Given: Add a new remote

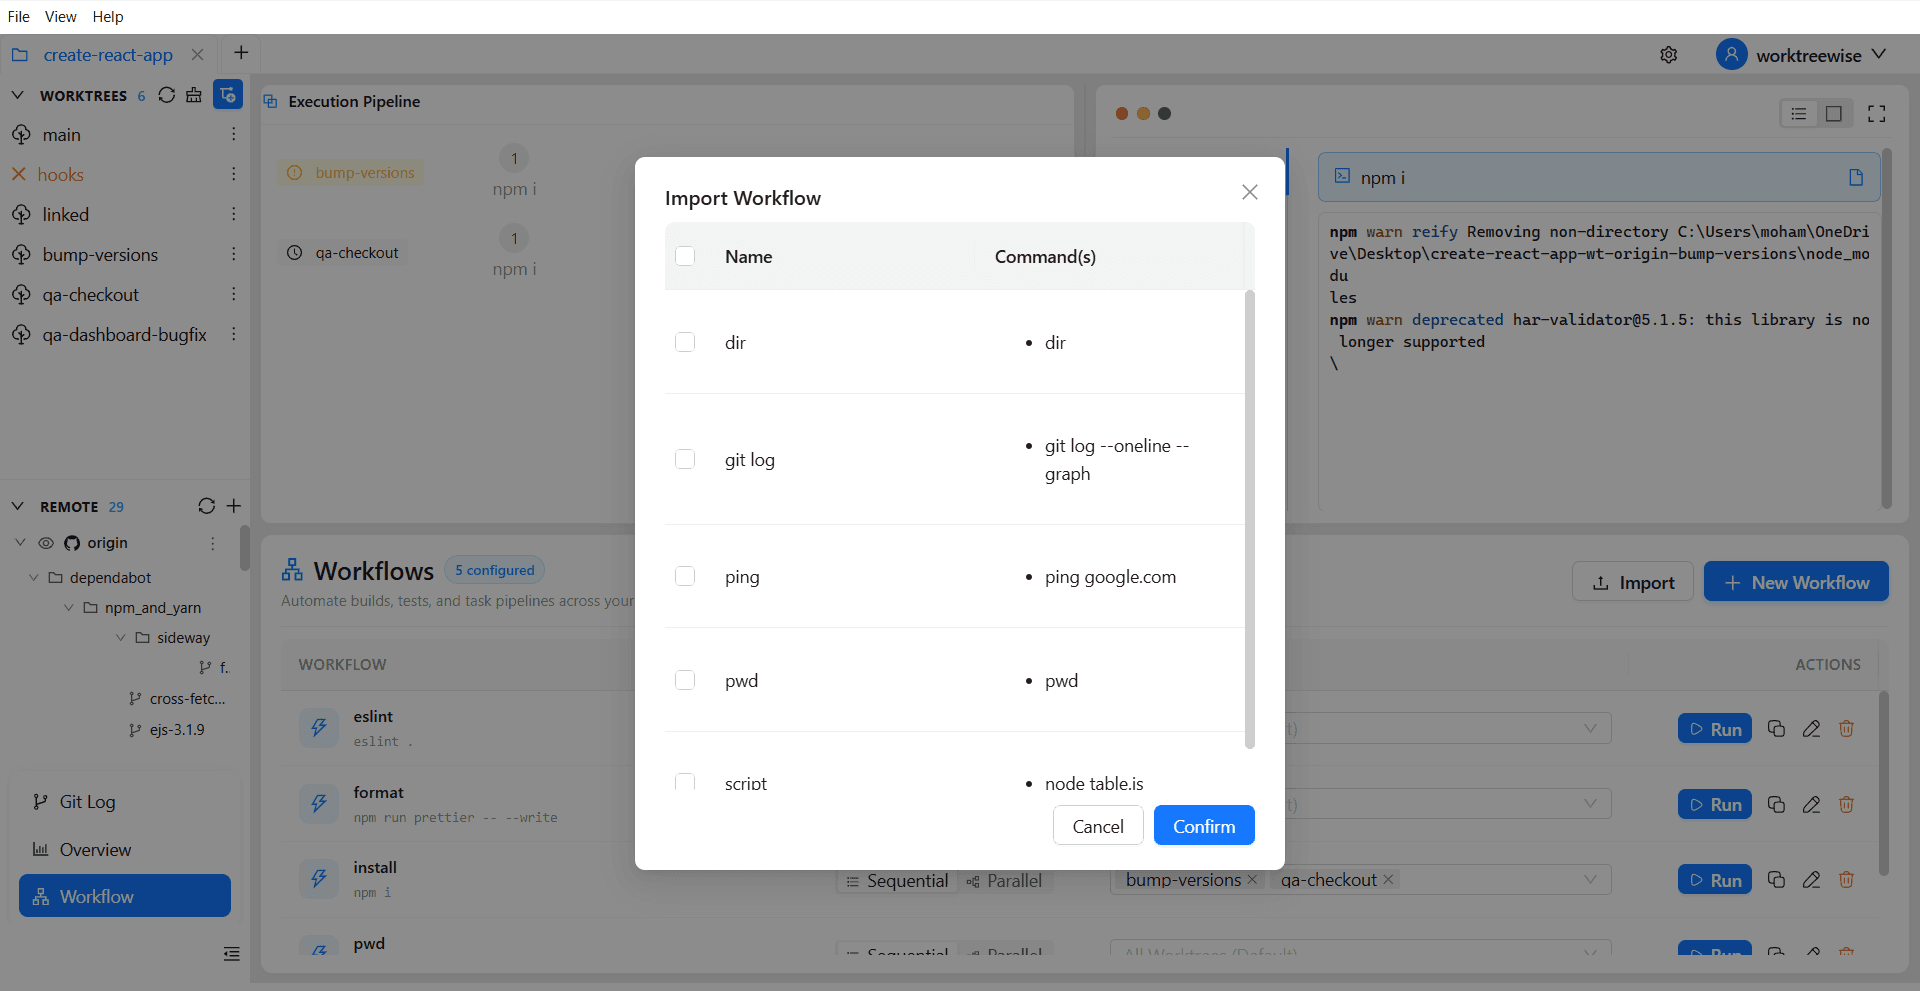Looking at the screenshot, I should point(234,506).
